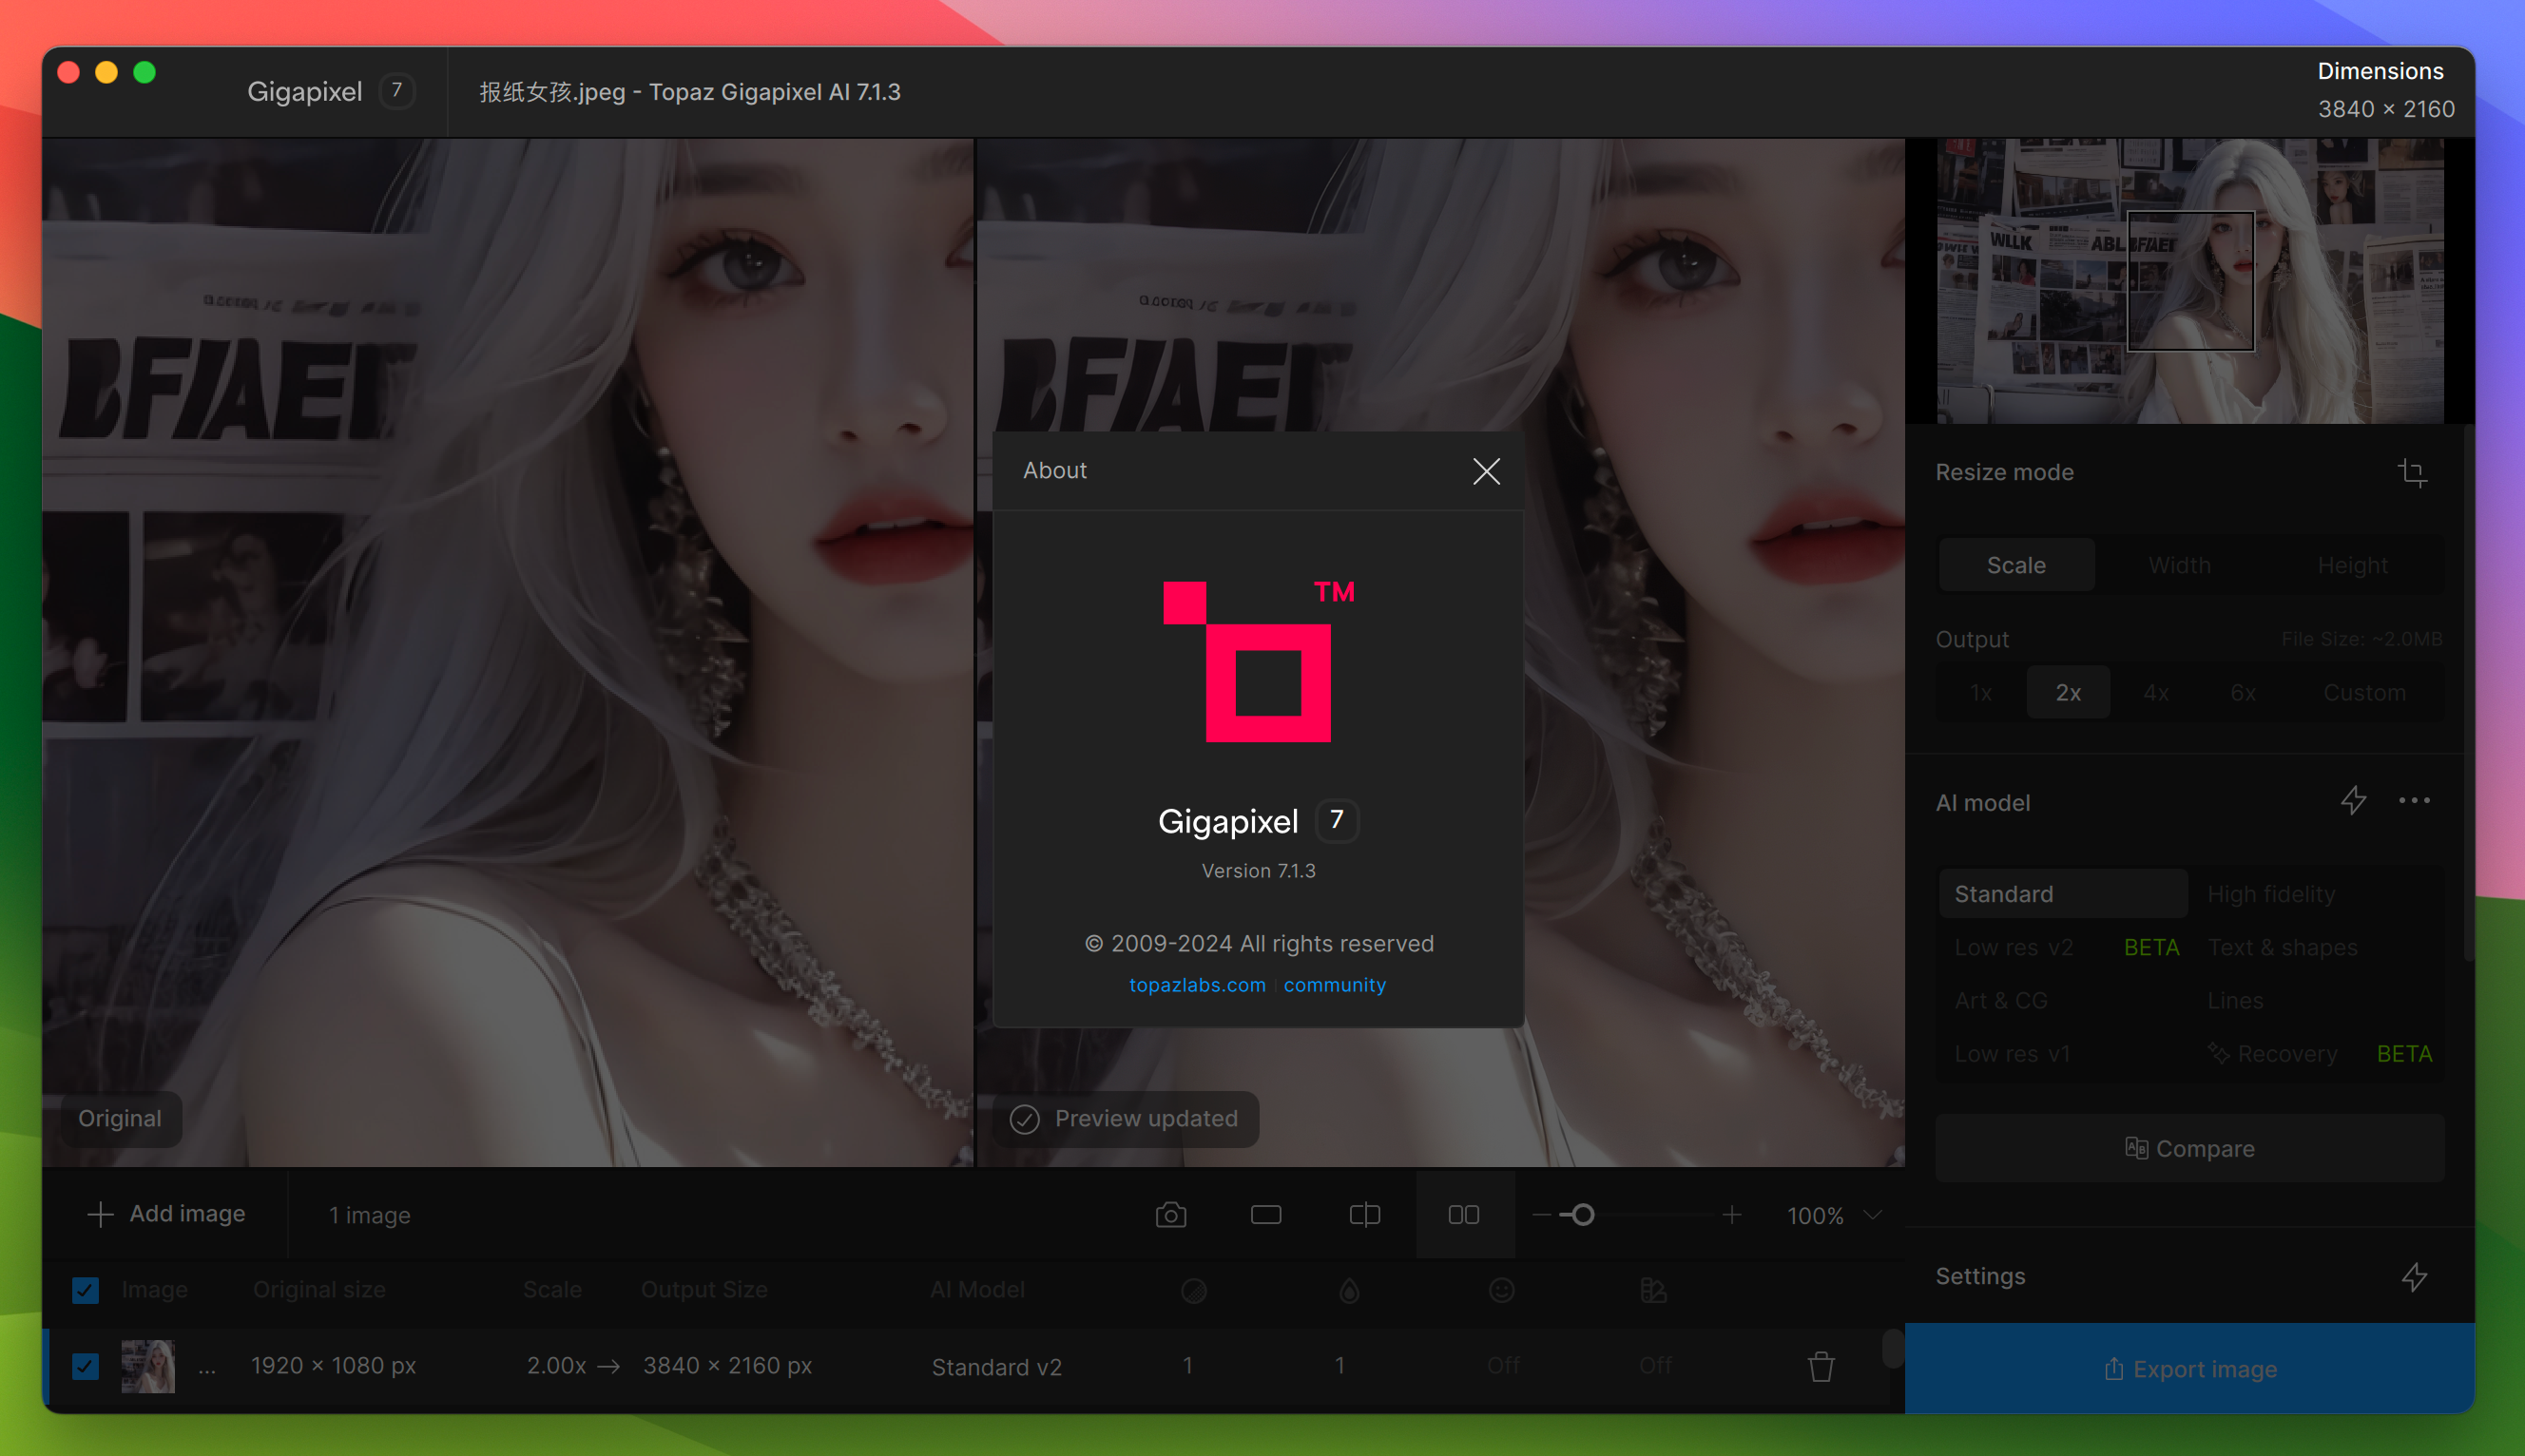Toggle the checkbox for image in queue
Viewport: 2525px width, 1456px height.
pos(85,1364)
